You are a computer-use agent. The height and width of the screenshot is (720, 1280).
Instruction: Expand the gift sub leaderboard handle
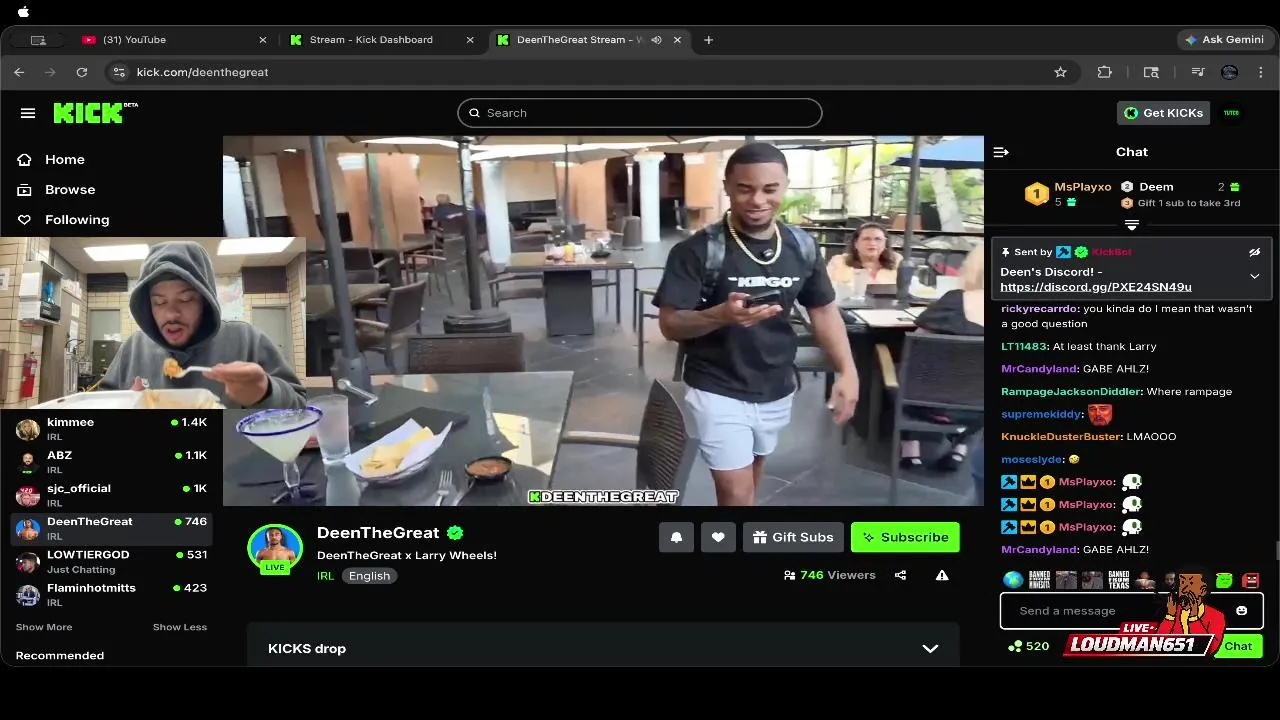click(1132, 225)
